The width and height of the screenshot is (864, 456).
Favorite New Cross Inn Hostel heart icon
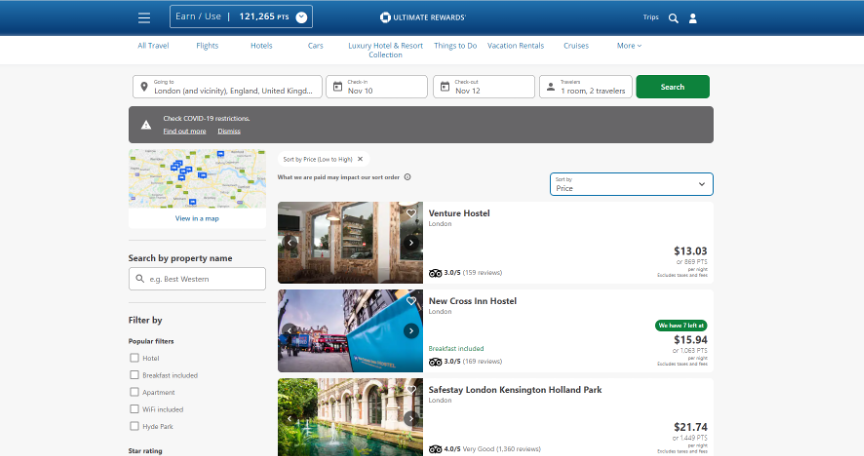[x=411, y=301]
